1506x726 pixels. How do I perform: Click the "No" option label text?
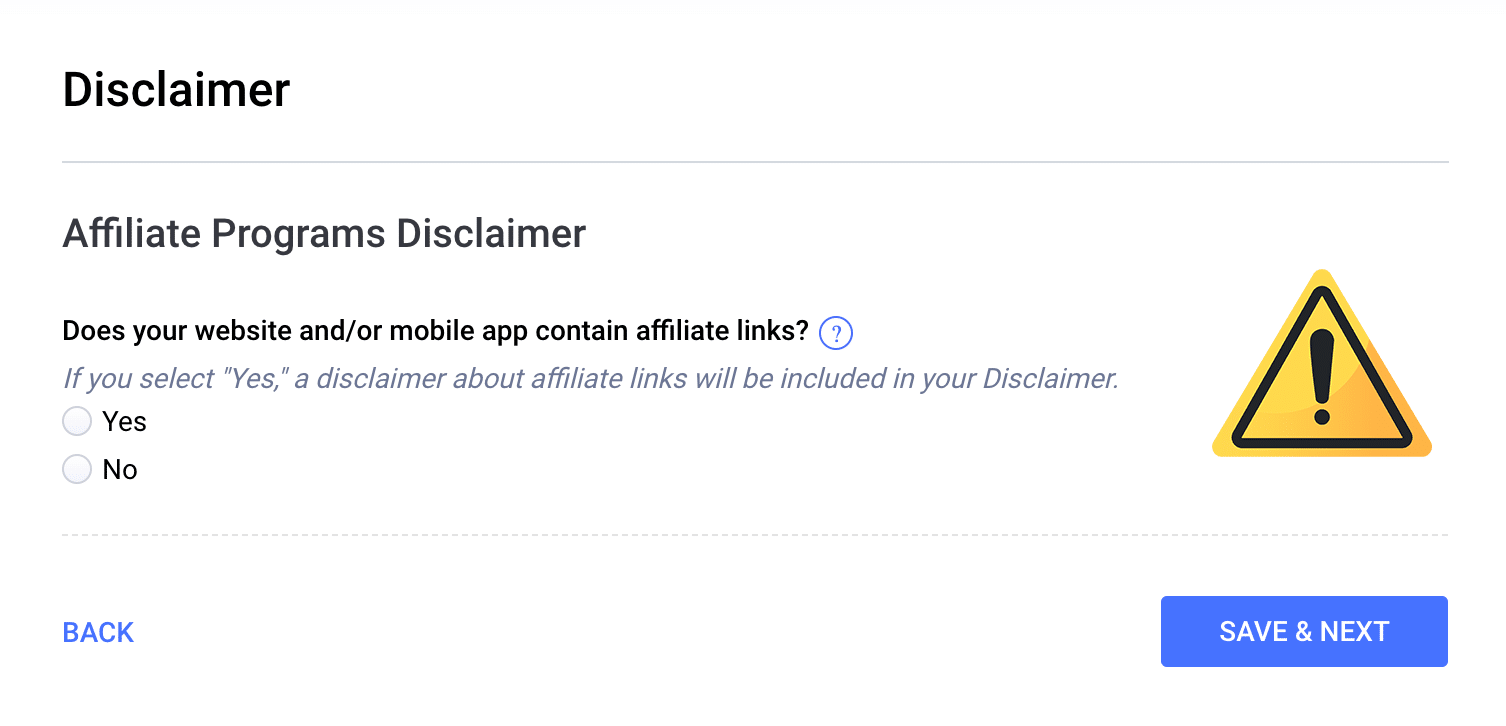coord(120,470)
